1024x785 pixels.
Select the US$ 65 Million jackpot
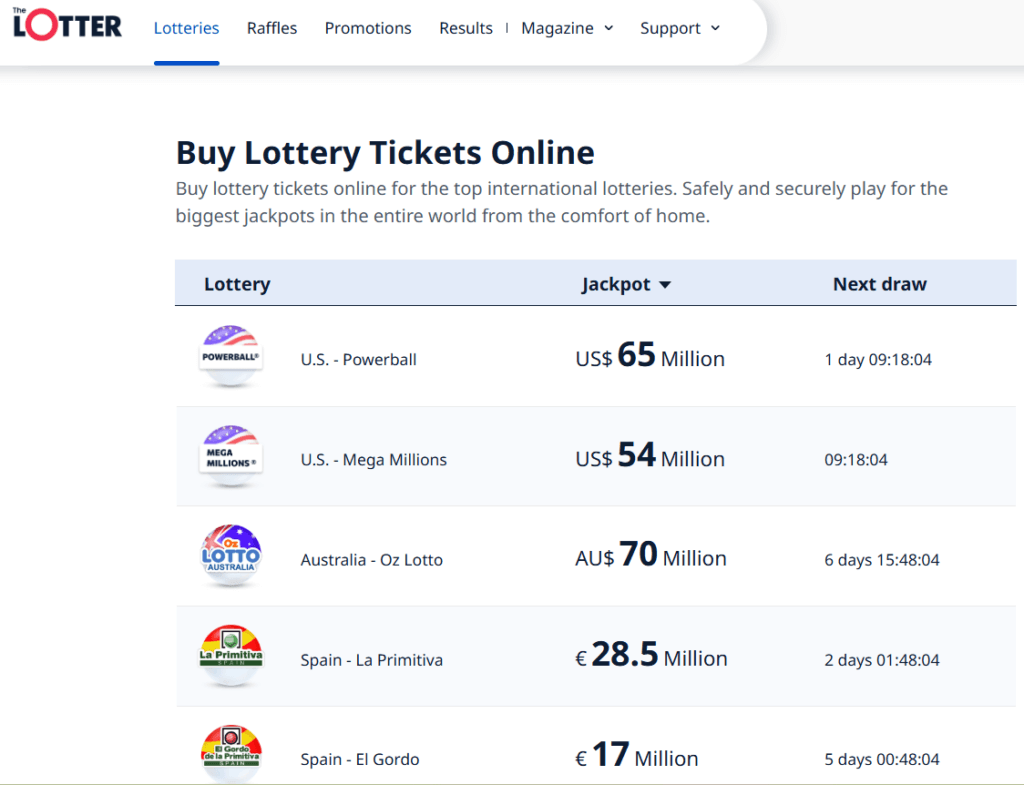(x=650, y=356)
